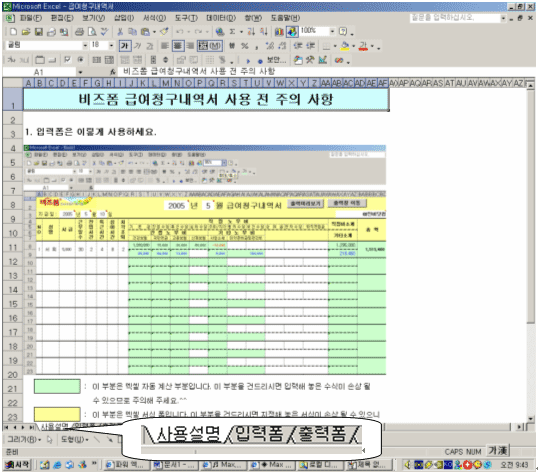Click the Font Color red swatch

(x=363, y=46)
